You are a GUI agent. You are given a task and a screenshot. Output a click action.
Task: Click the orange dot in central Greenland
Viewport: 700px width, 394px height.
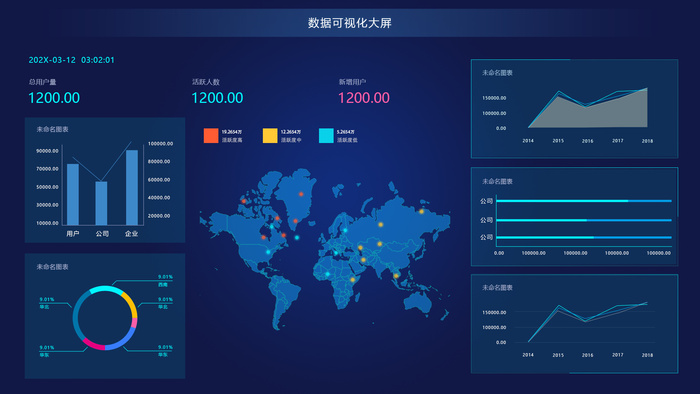coord(301,194)
